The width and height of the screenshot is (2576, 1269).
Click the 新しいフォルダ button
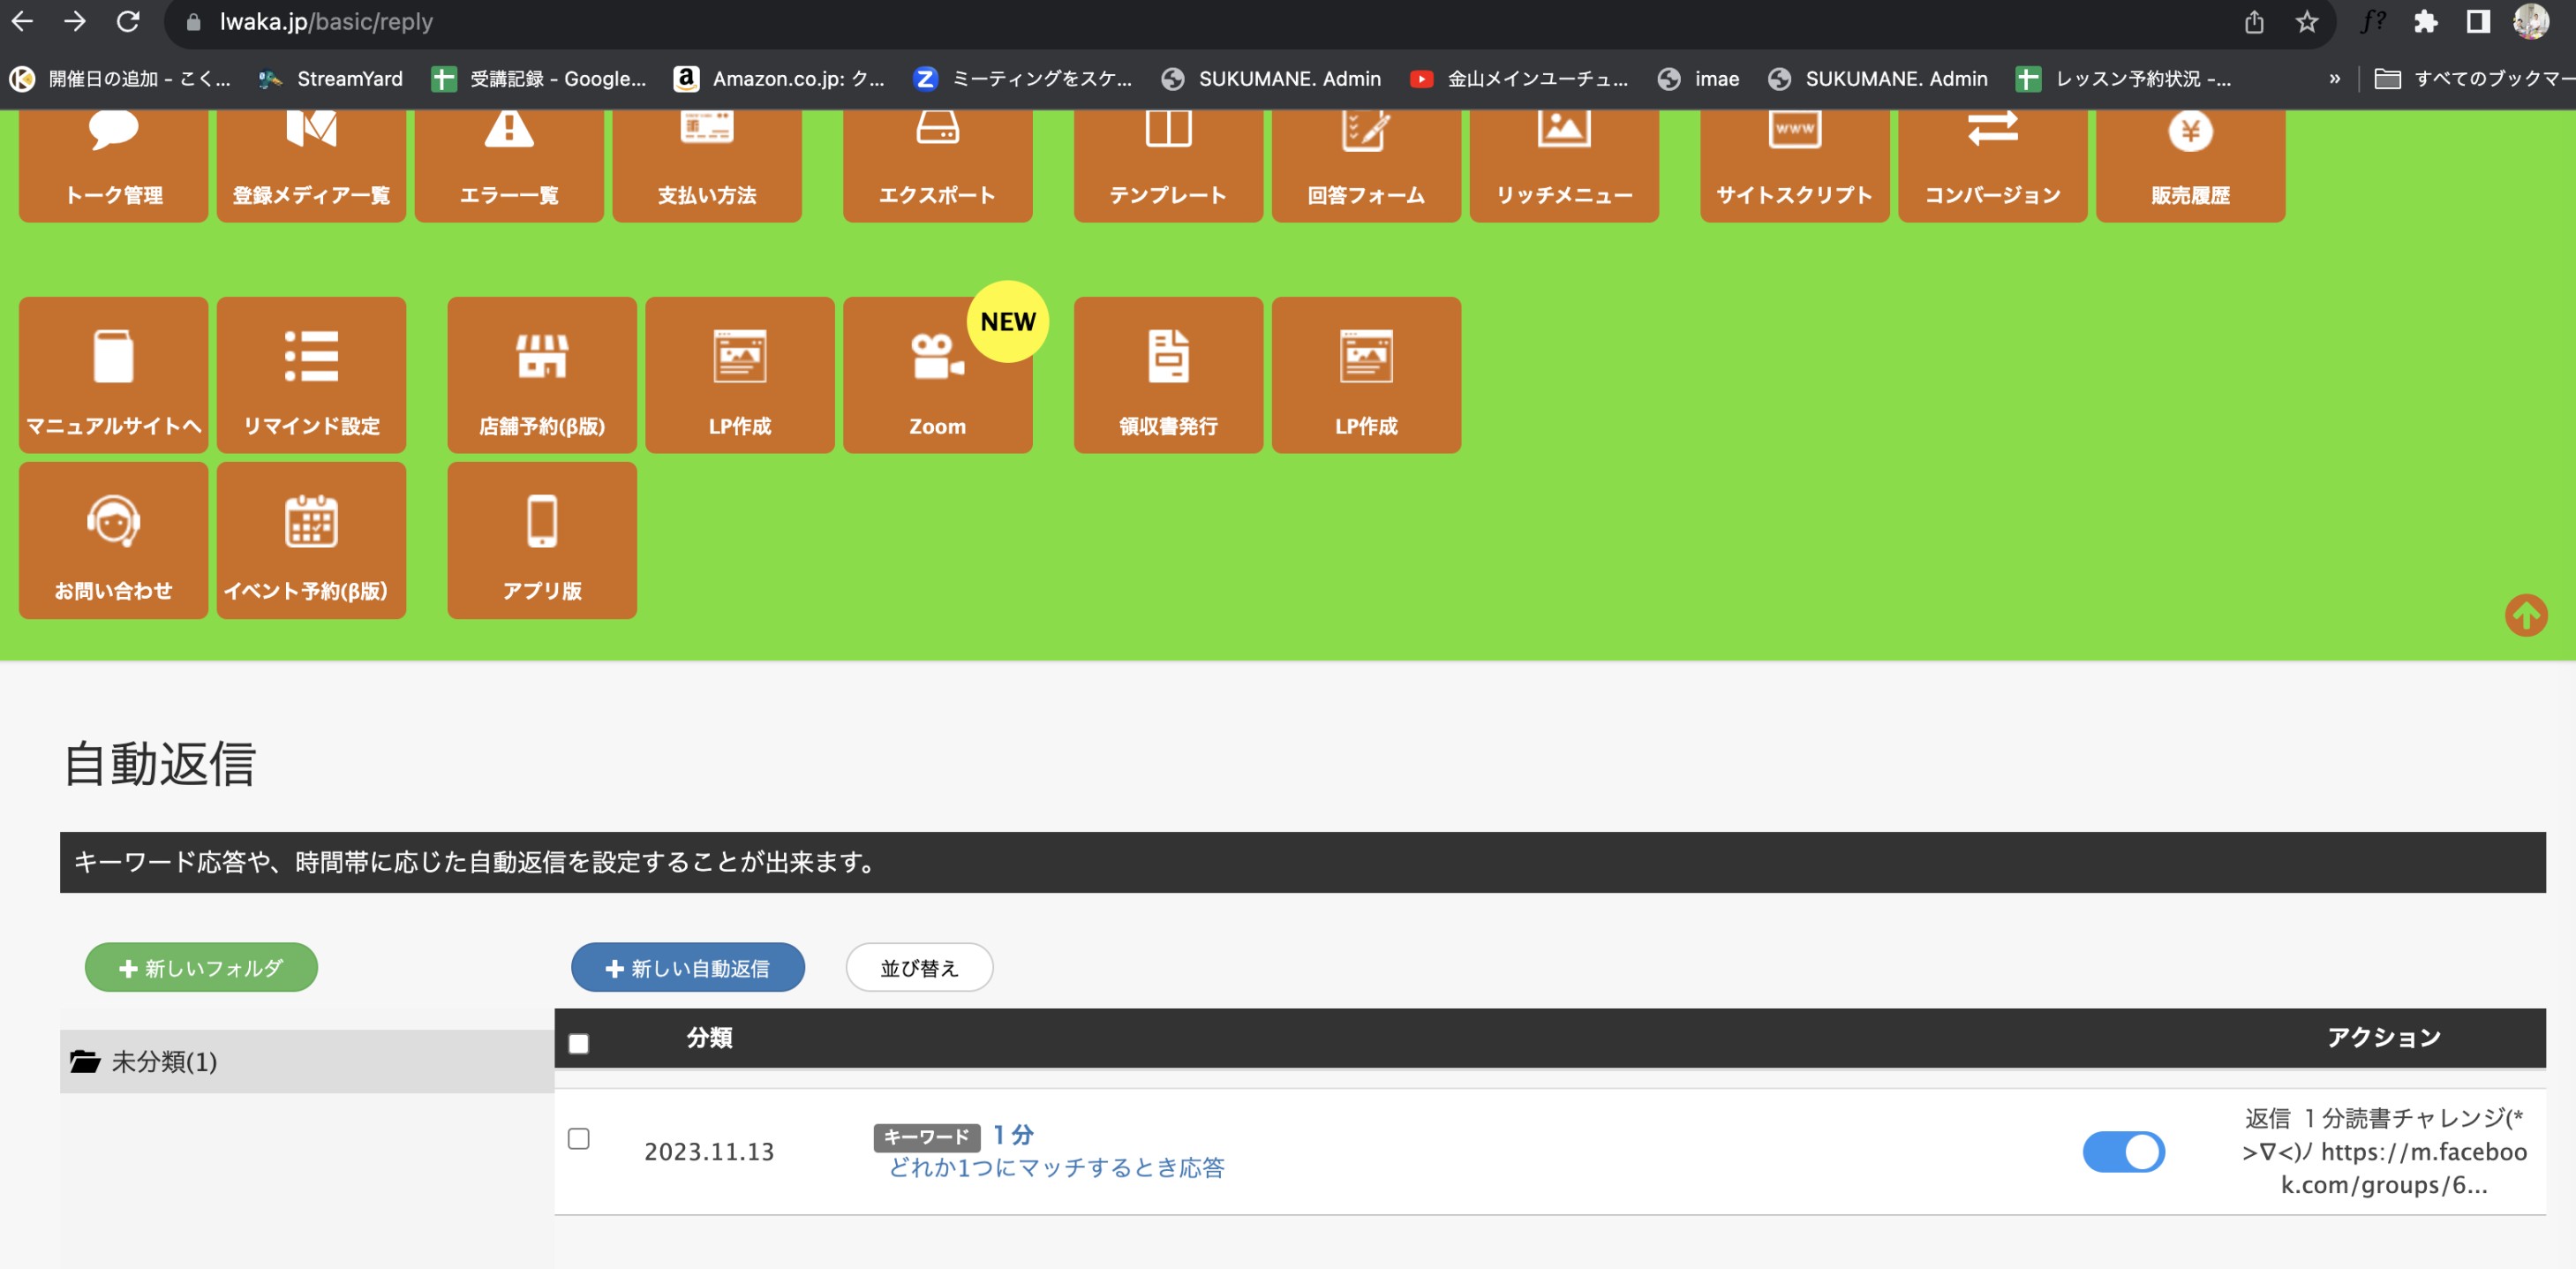[x=201, y=967]
